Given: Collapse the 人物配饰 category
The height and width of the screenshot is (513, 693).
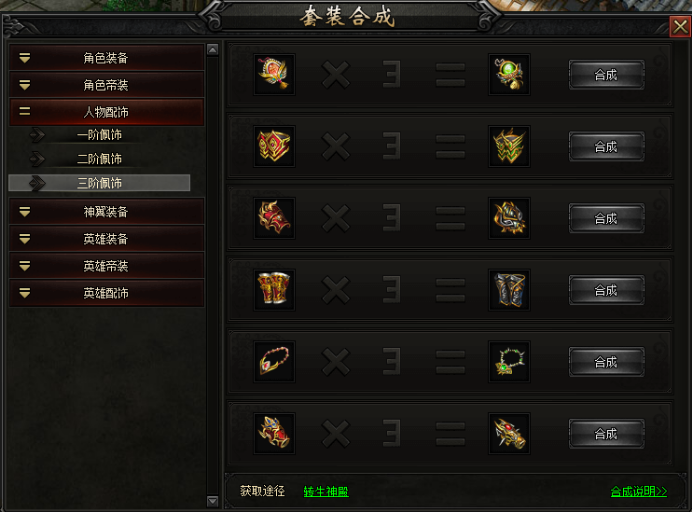Looking at the screenshot, I should (107, 112).
